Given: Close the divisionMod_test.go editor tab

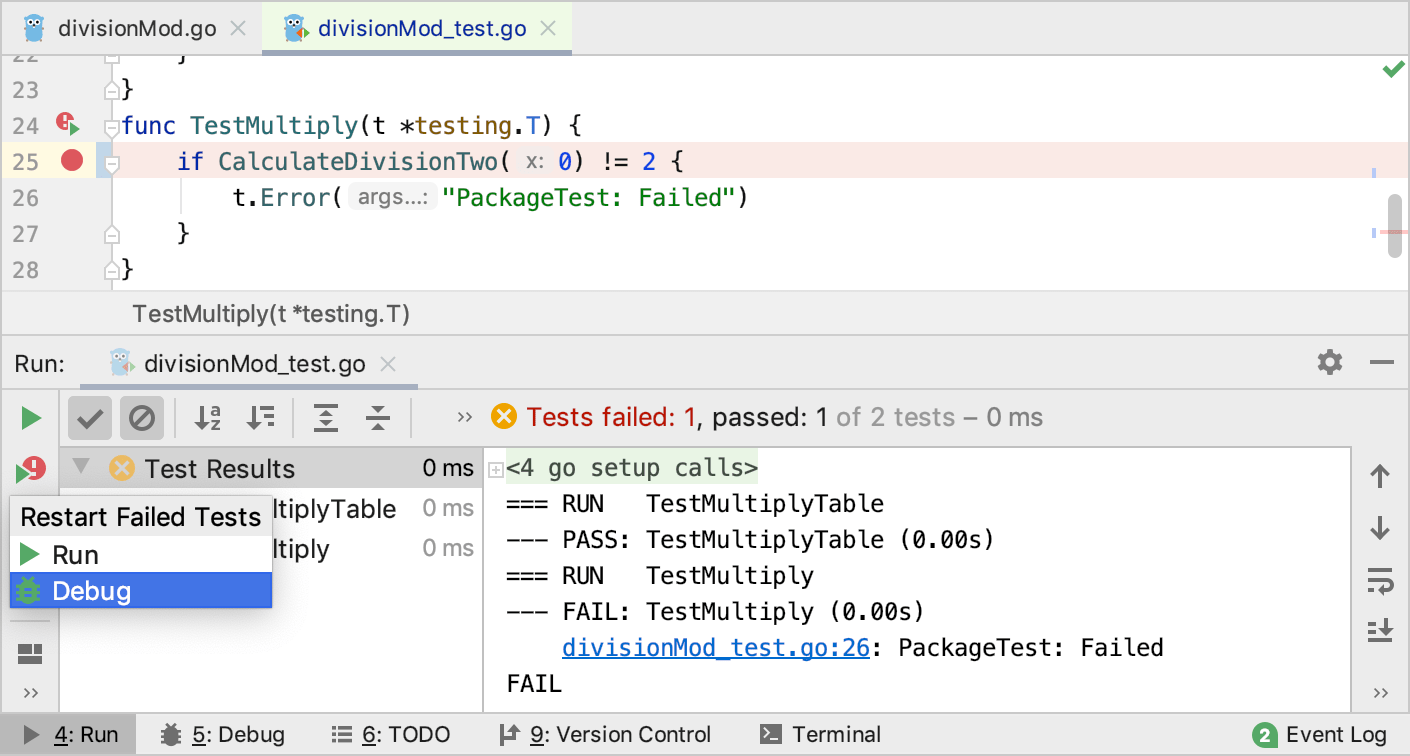Looking at the screenshot, I should (548, 28).
